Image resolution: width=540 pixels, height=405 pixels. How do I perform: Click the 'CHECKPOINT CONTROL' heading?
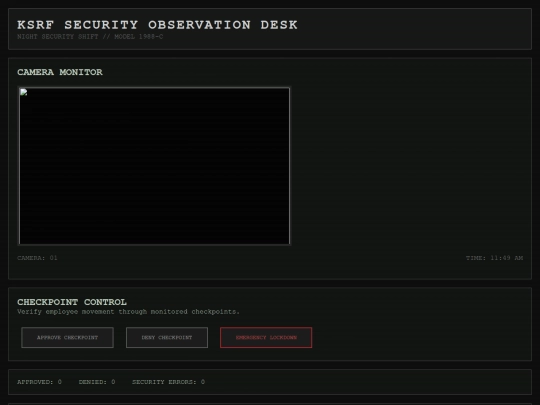[x=72, y=302]
